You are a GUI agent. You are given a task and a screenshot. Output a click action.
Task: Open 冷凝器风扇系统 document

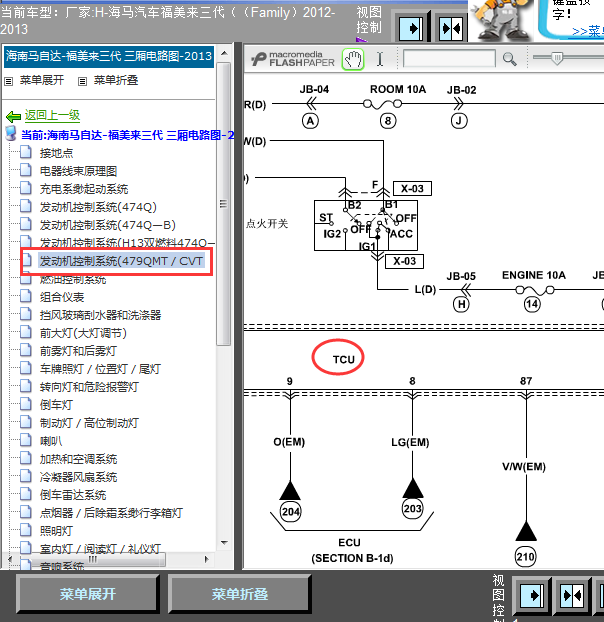[x=78, y=477]
